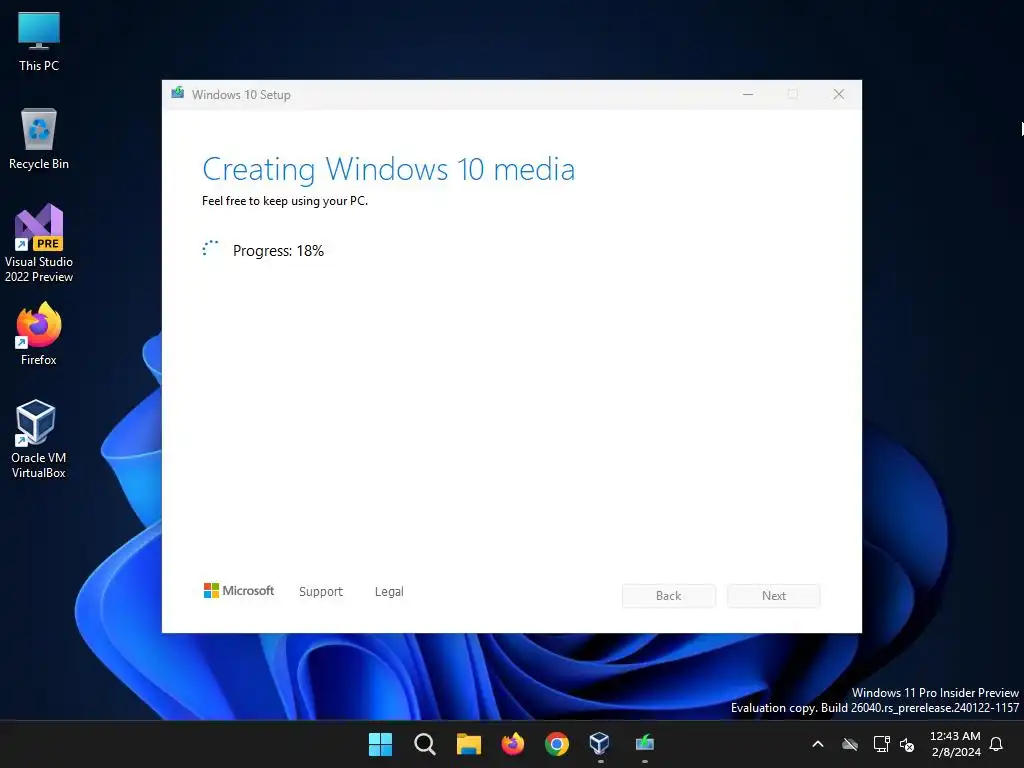Image resolution: width=1024 pixels, height=768 pixels.
Task: Switch to Windows 10 Setup taskbar icon
Action: (x=645, y=743)
